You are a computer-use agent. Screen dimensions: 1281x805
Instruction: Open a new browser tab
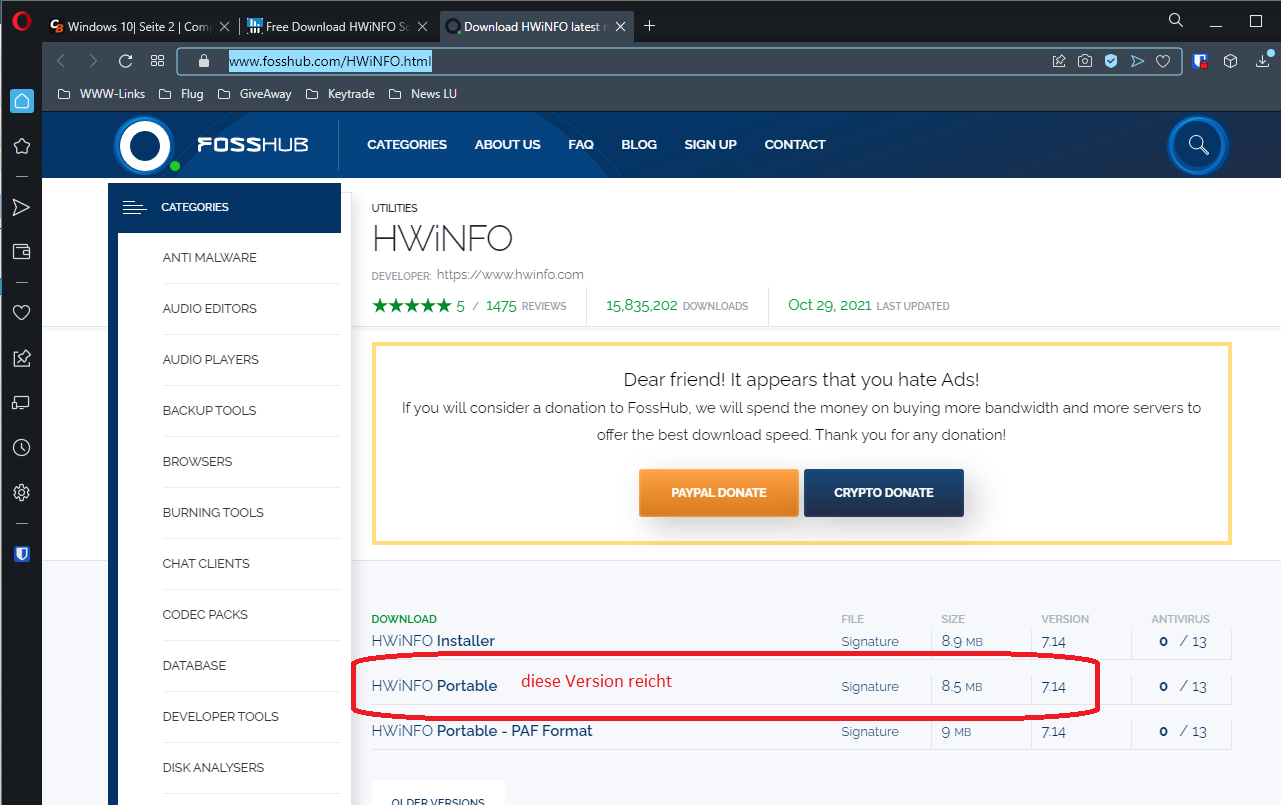click(649, 26)
